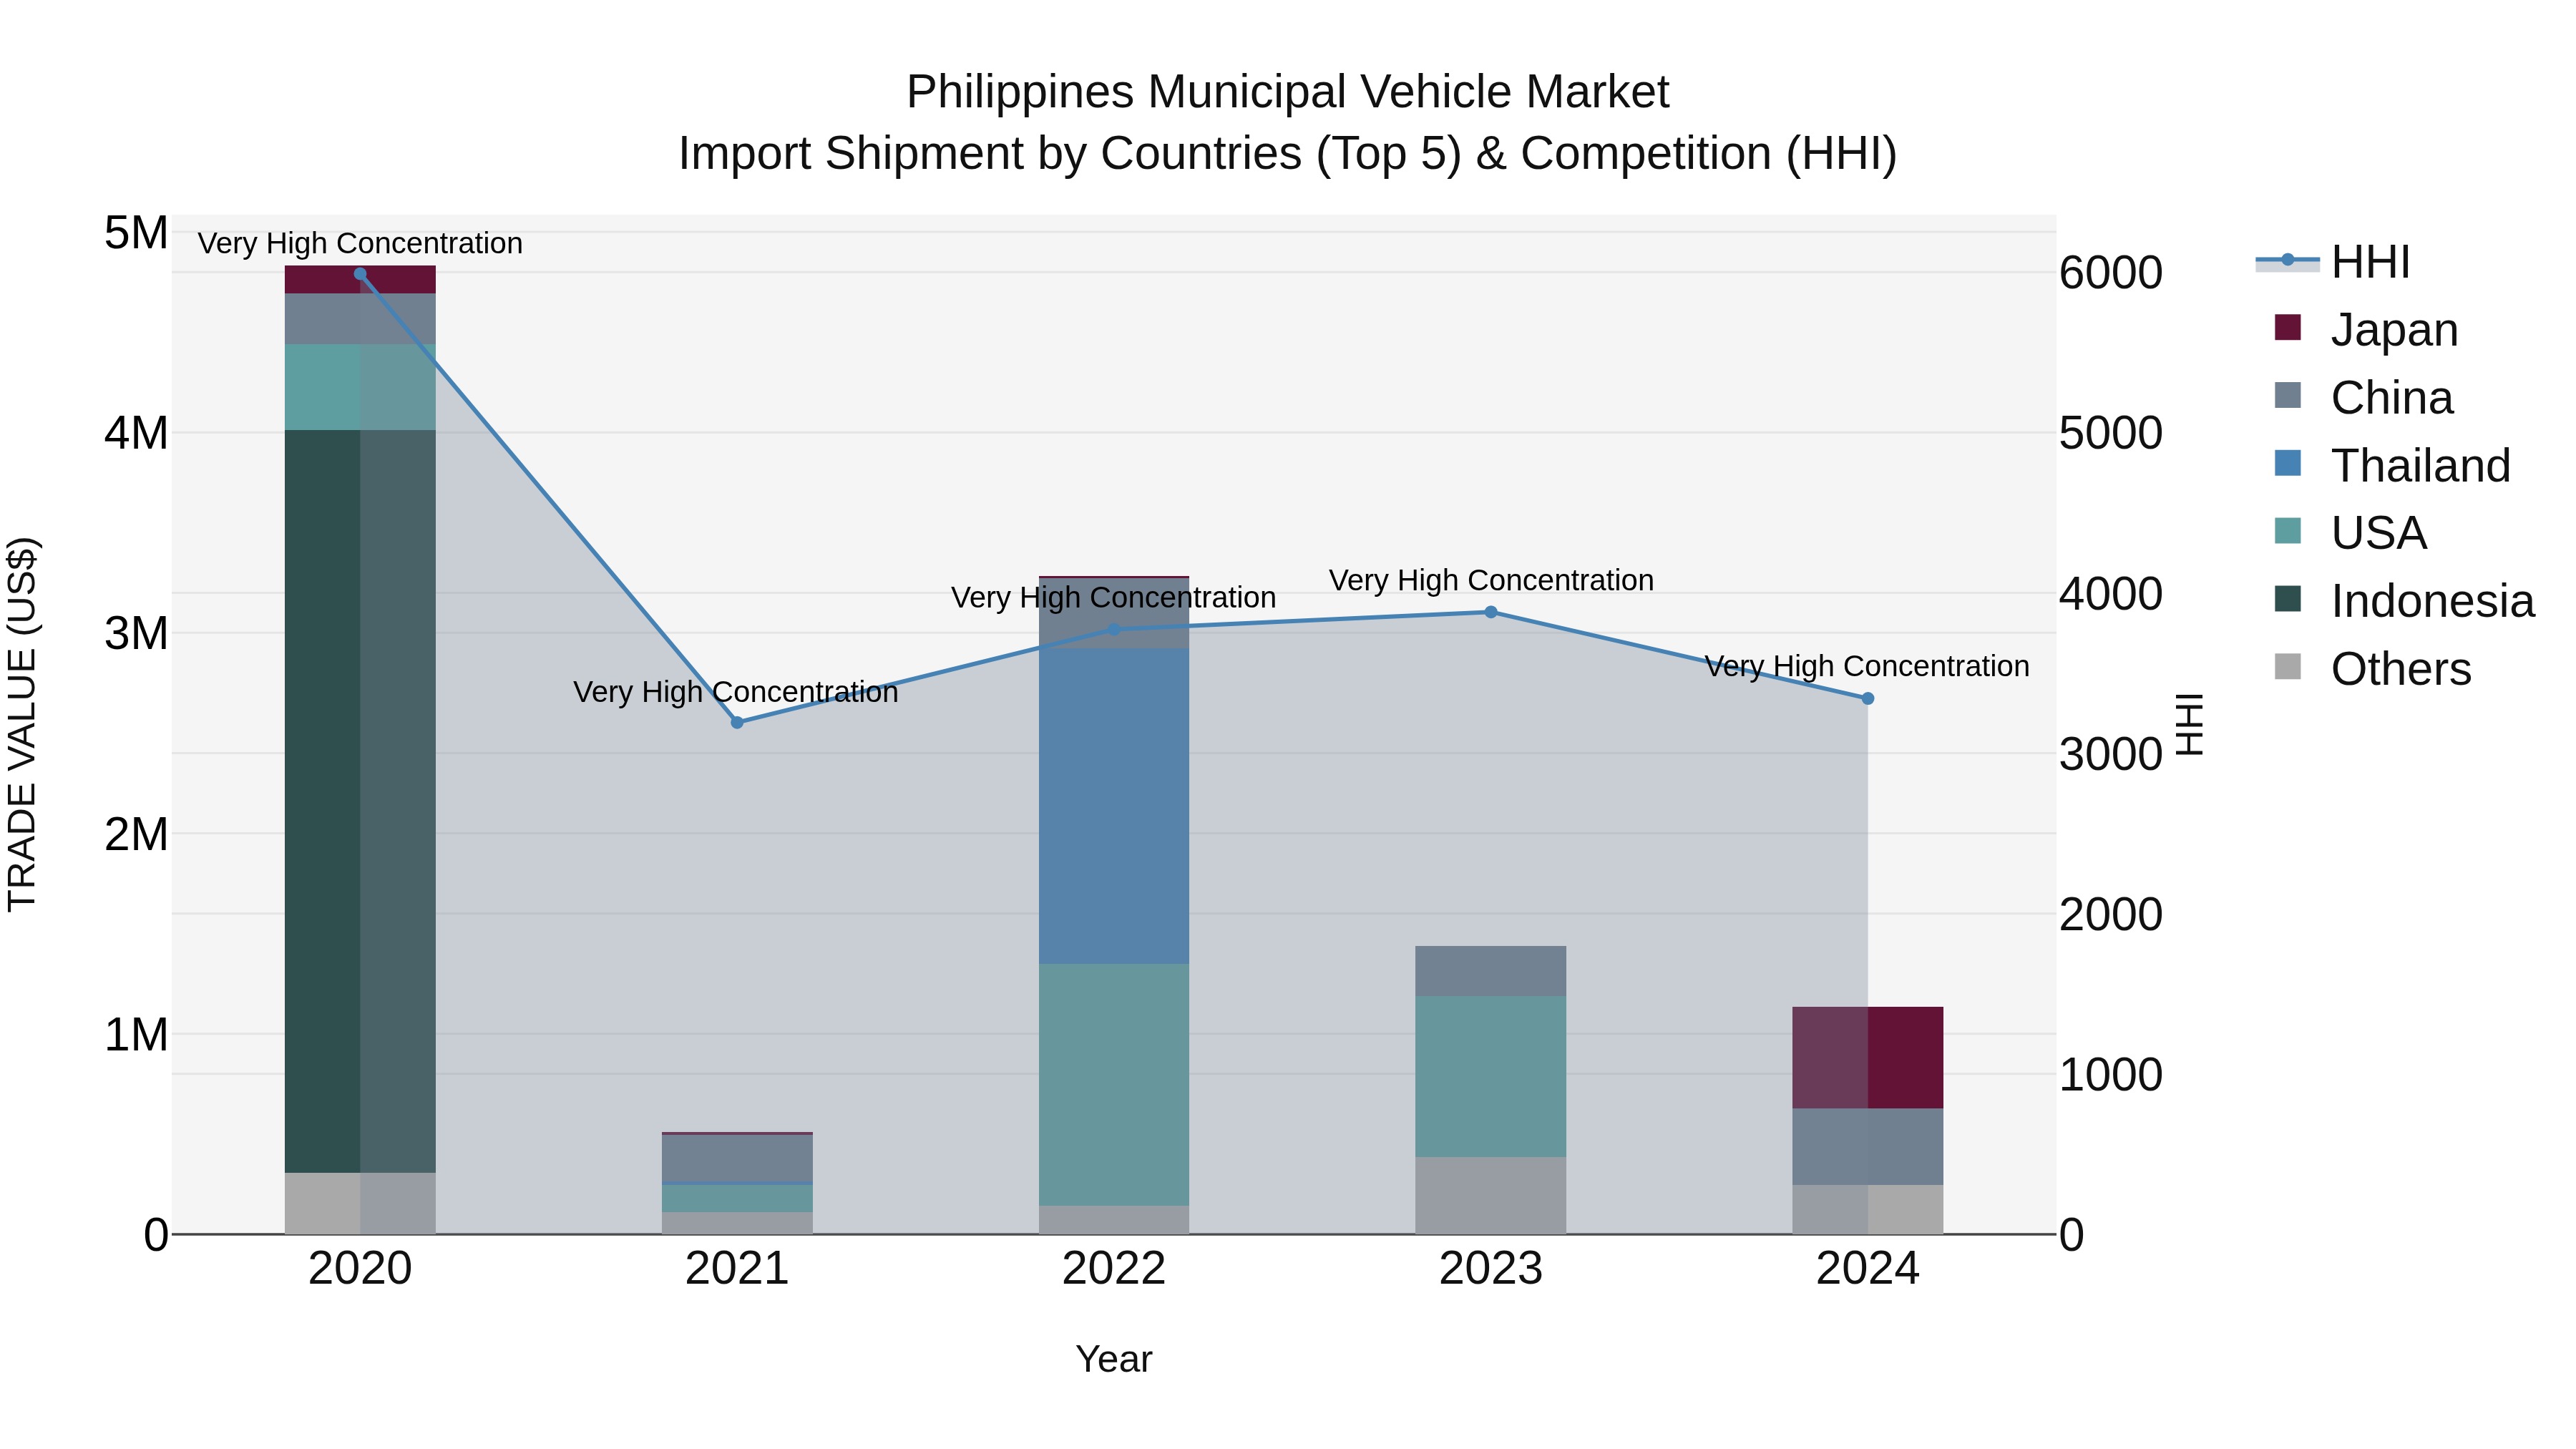Toggle the Others legend entry
Image resolution: width=2576 pixels, height=1449 pixels.
[2372, 669]
